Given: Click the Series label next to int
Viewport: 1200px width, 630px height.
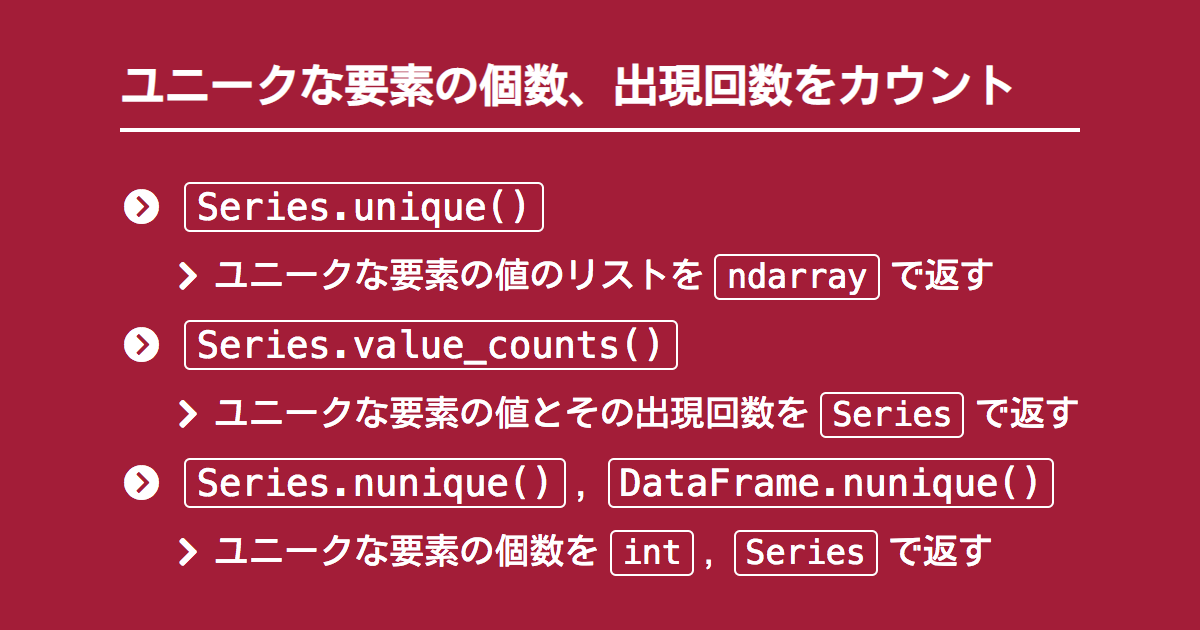Looking at the screenshot, I should coord(806,552).
